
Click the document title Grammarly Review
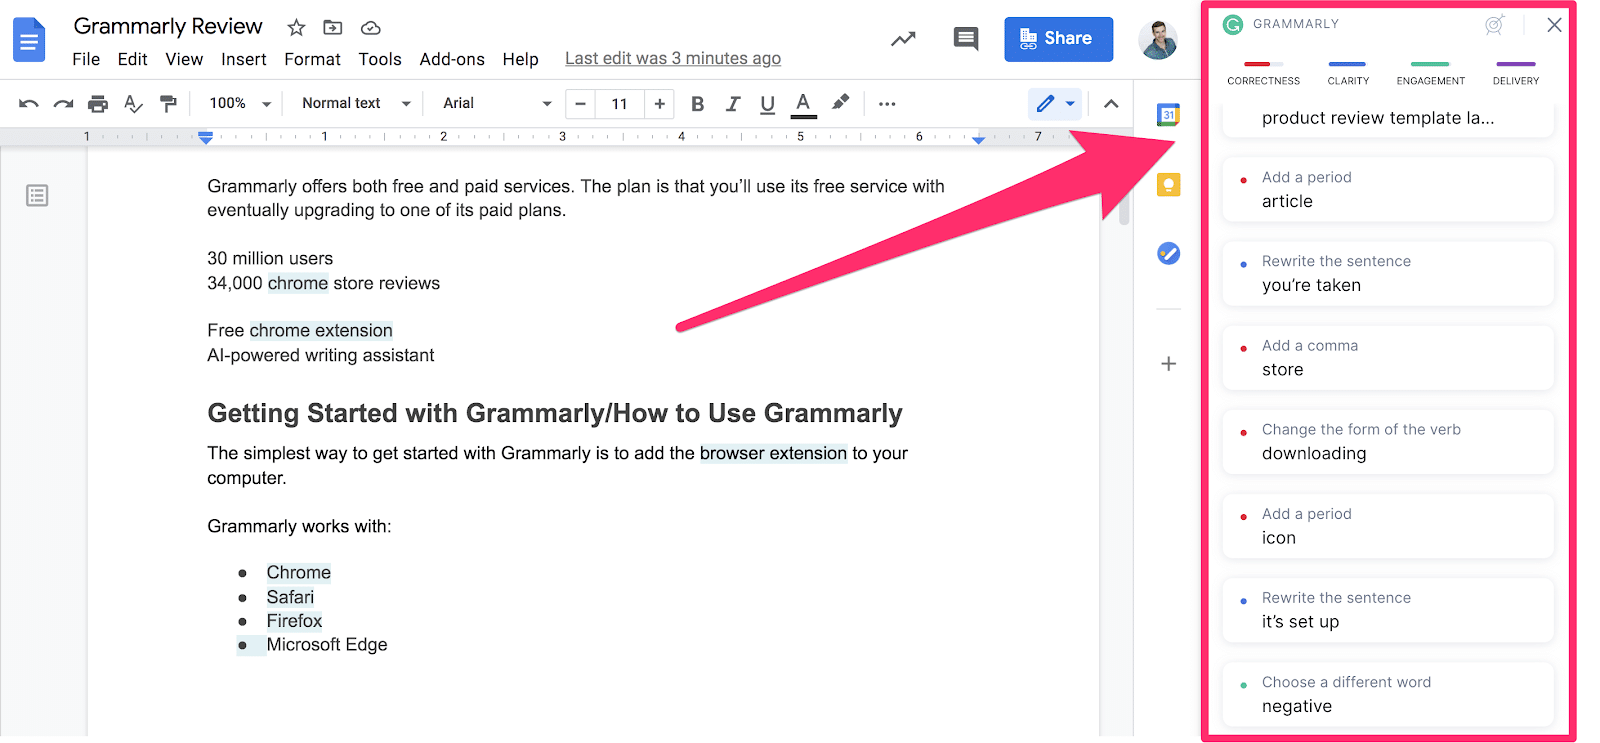click(168, 26)
